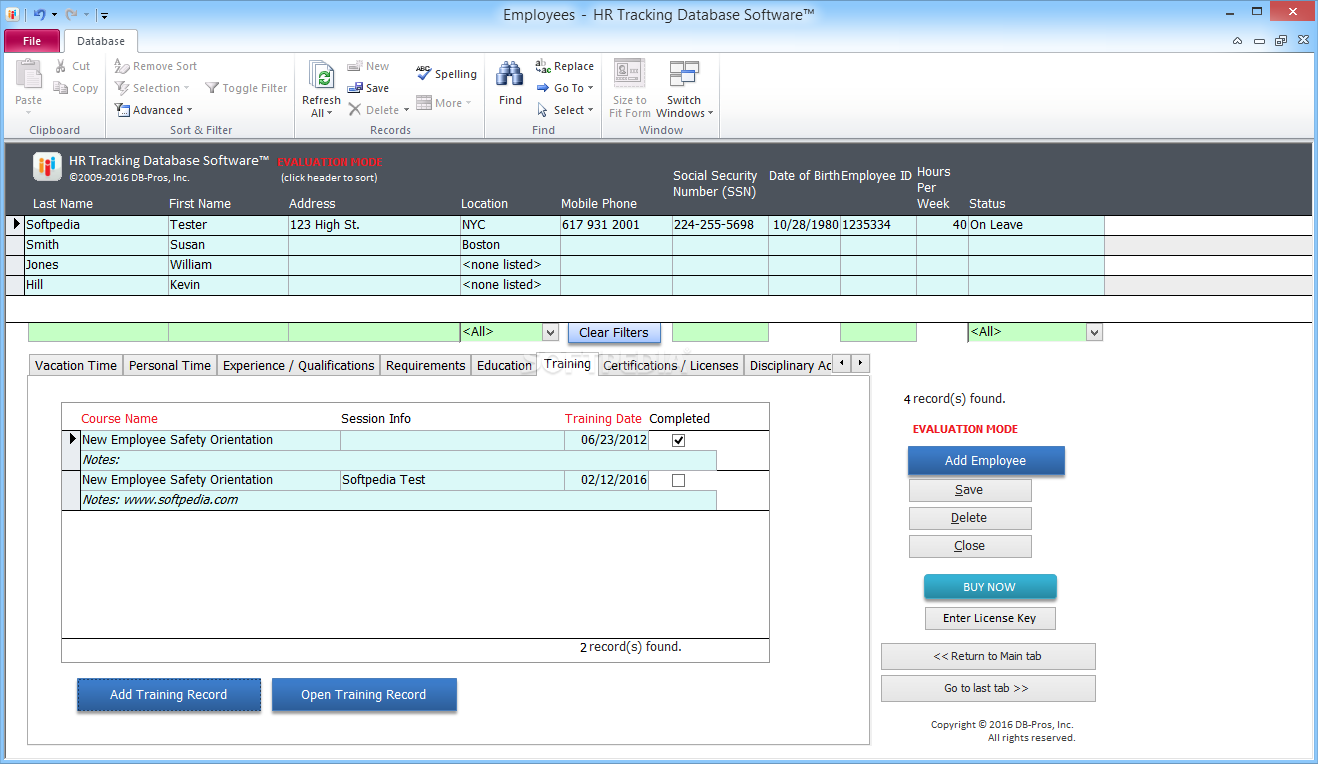This screenshot has width=1318, height=764.
Task: Click the New record icon
Action: (x=354, y=66)
